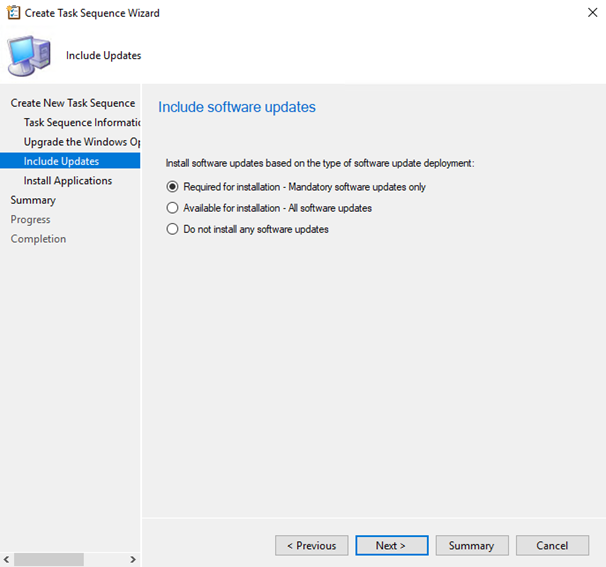Click the Include software updates heading
Screen dimensions: 606x567
tap(237, 107)
